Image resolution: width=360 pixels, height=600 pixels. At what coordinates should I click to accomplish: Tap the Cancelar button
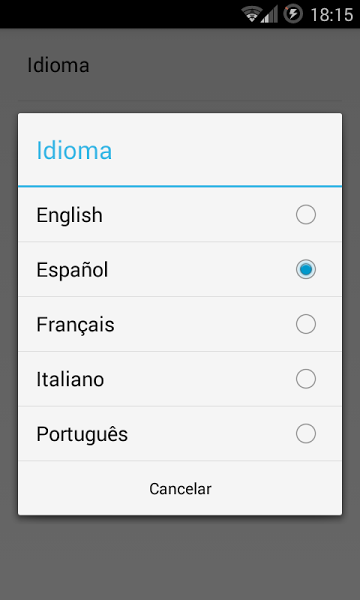(x=180, y=488)
